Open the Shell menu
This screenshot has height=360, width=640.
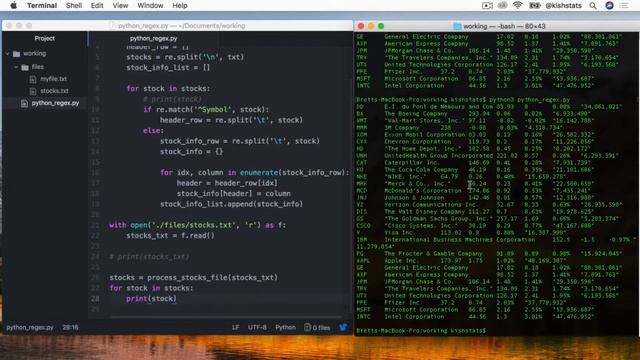click(x=74, y=5)
